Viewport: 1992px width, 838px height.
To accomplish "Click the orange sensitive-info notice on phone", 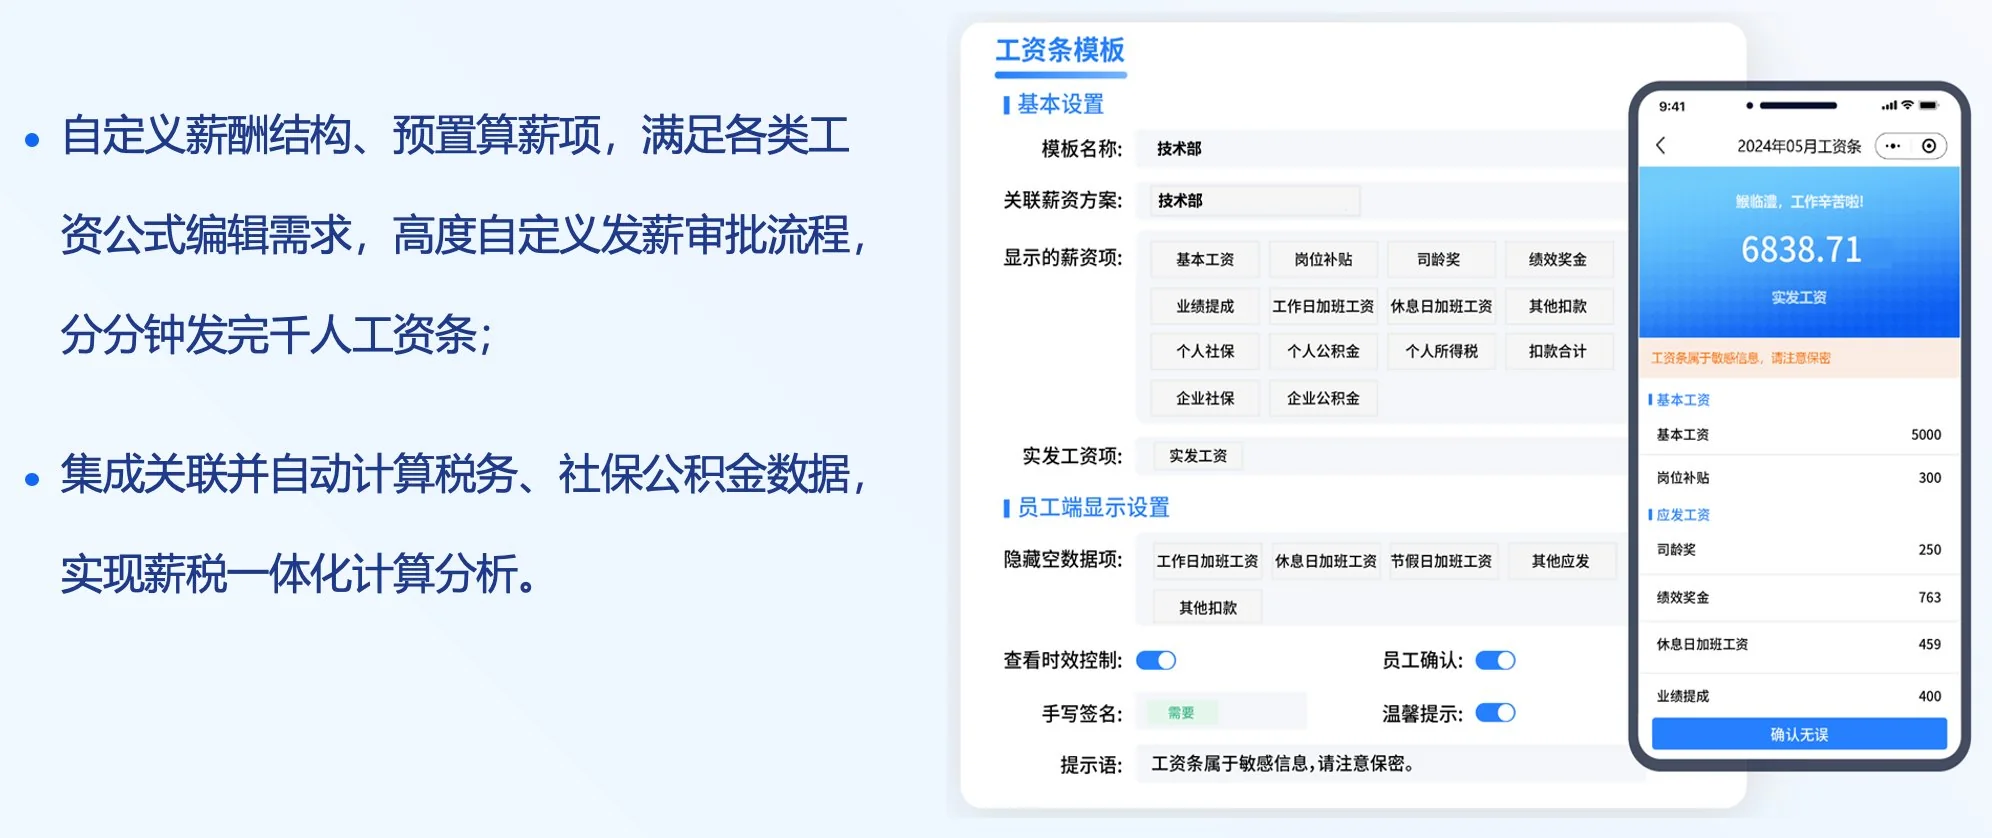I will click(x=1799, y=358).
